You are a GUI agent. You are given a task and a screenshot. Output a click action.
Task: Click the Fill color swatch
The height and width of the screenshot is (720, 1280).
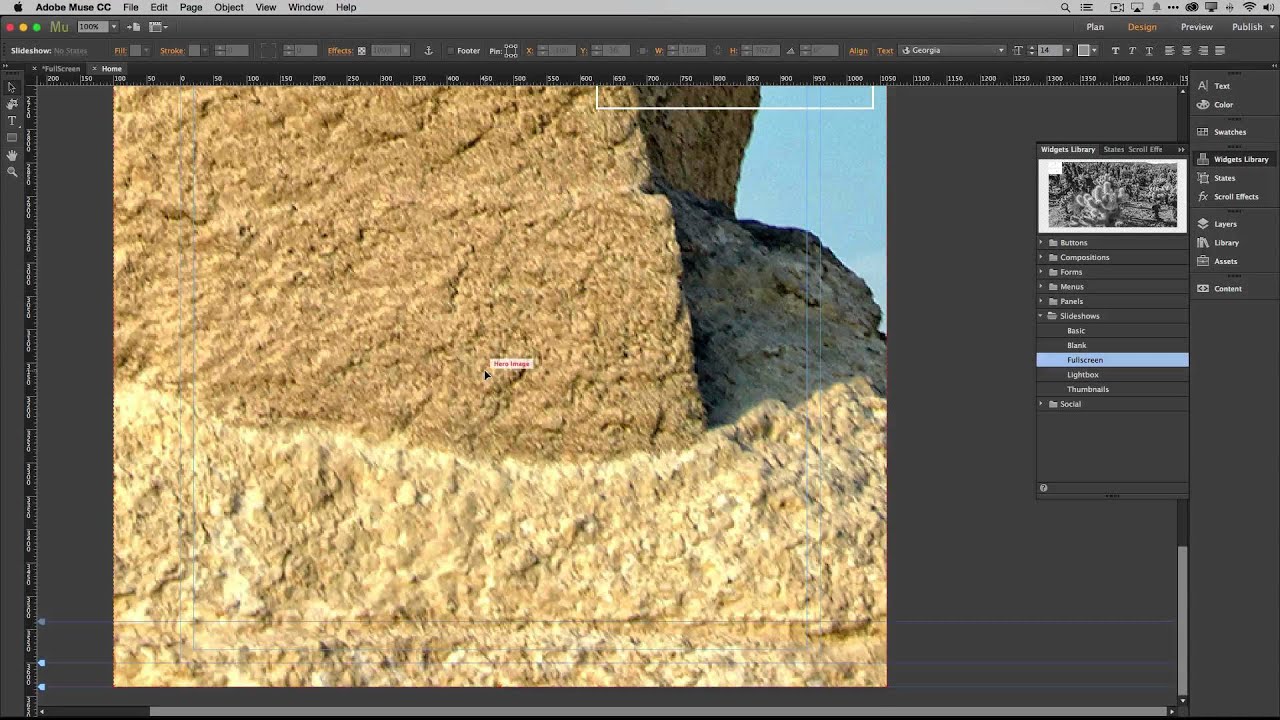(135, 50)
